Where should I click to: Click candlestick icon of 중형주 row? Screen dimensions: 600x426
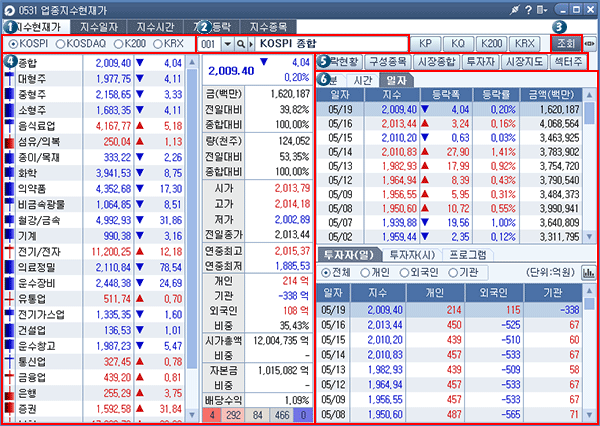pyautogui.click(x=9, y=95)
